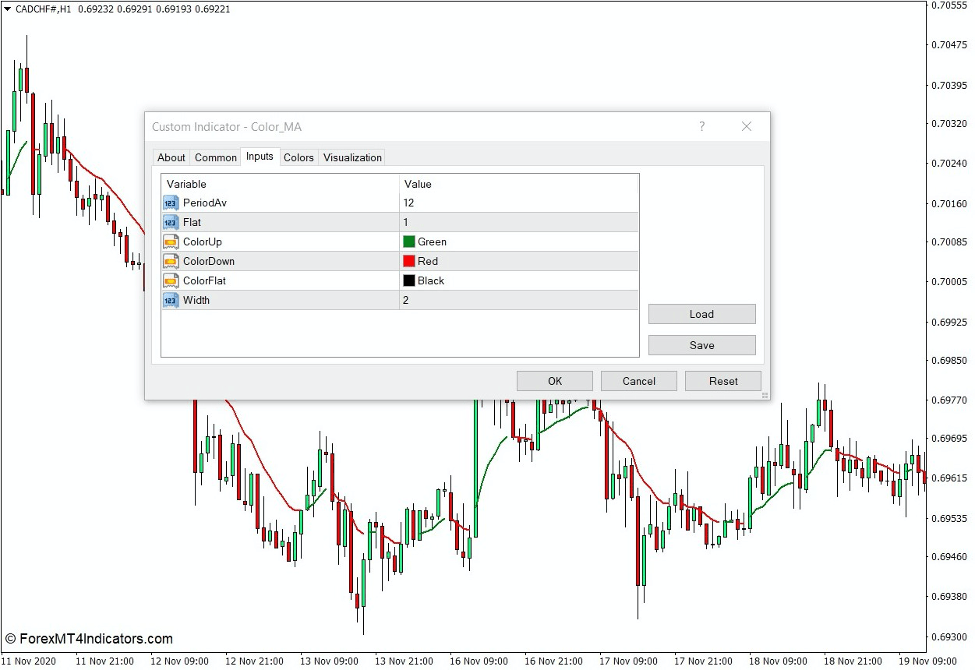Viewport: 977px width, 670px height.
Task: Click the Load button
Action: point(701,314)
